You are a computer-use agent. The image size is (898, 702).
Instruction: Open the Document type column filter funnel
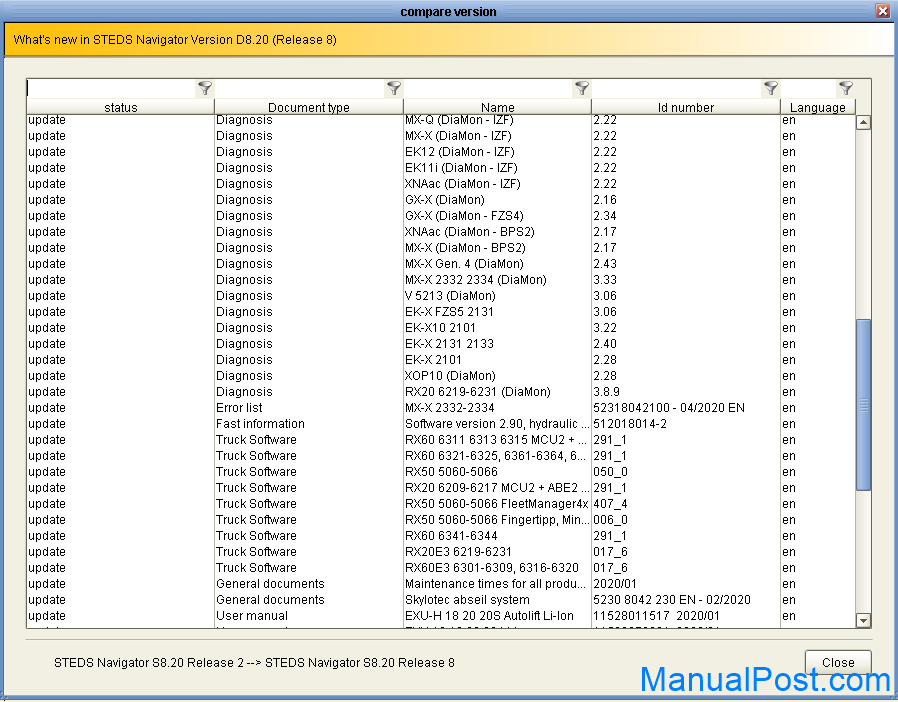(x=394, y=88)
